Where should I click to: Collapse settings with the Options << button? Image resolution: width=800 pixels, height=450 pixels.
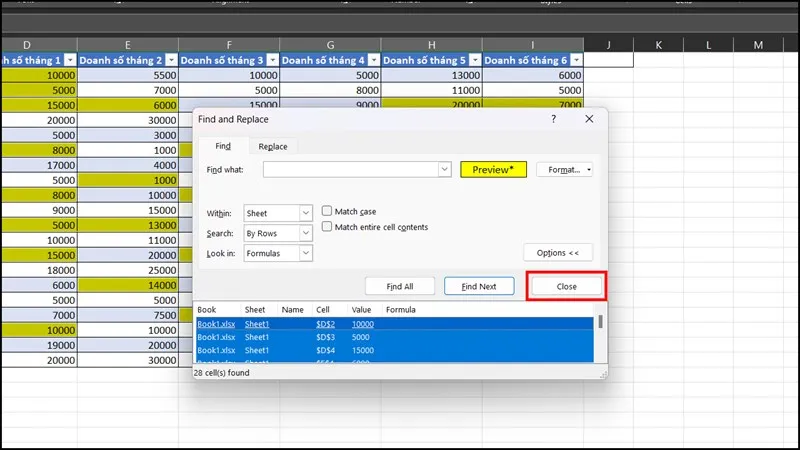coord(558,253)
